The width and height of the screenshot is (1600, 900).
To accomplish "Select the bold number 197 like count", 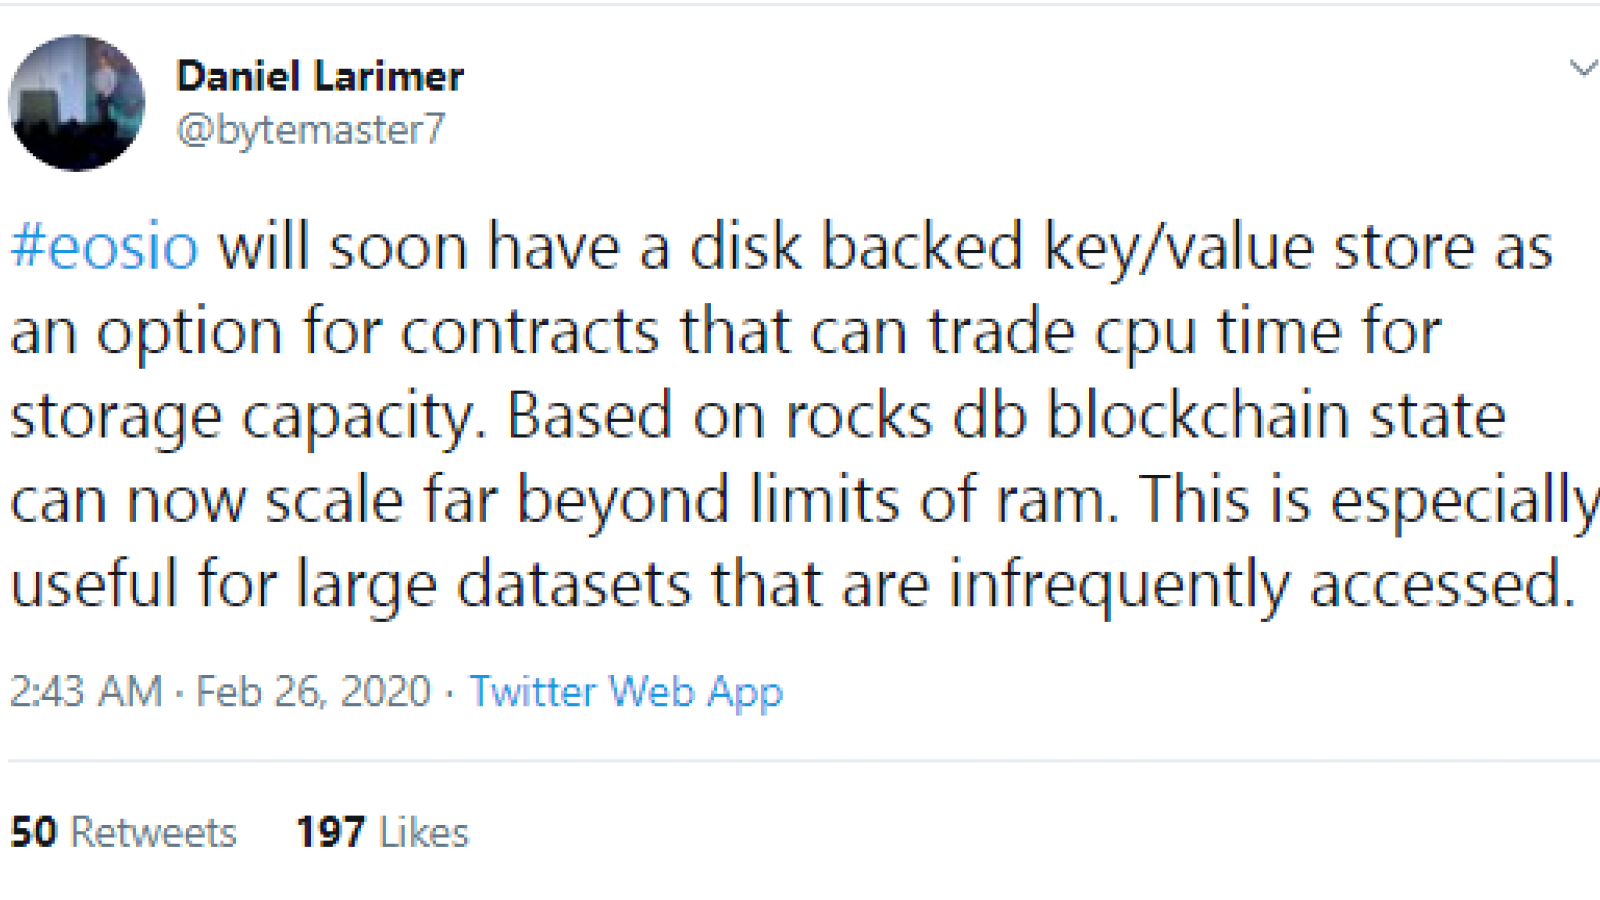I will (x=330, y=832).
